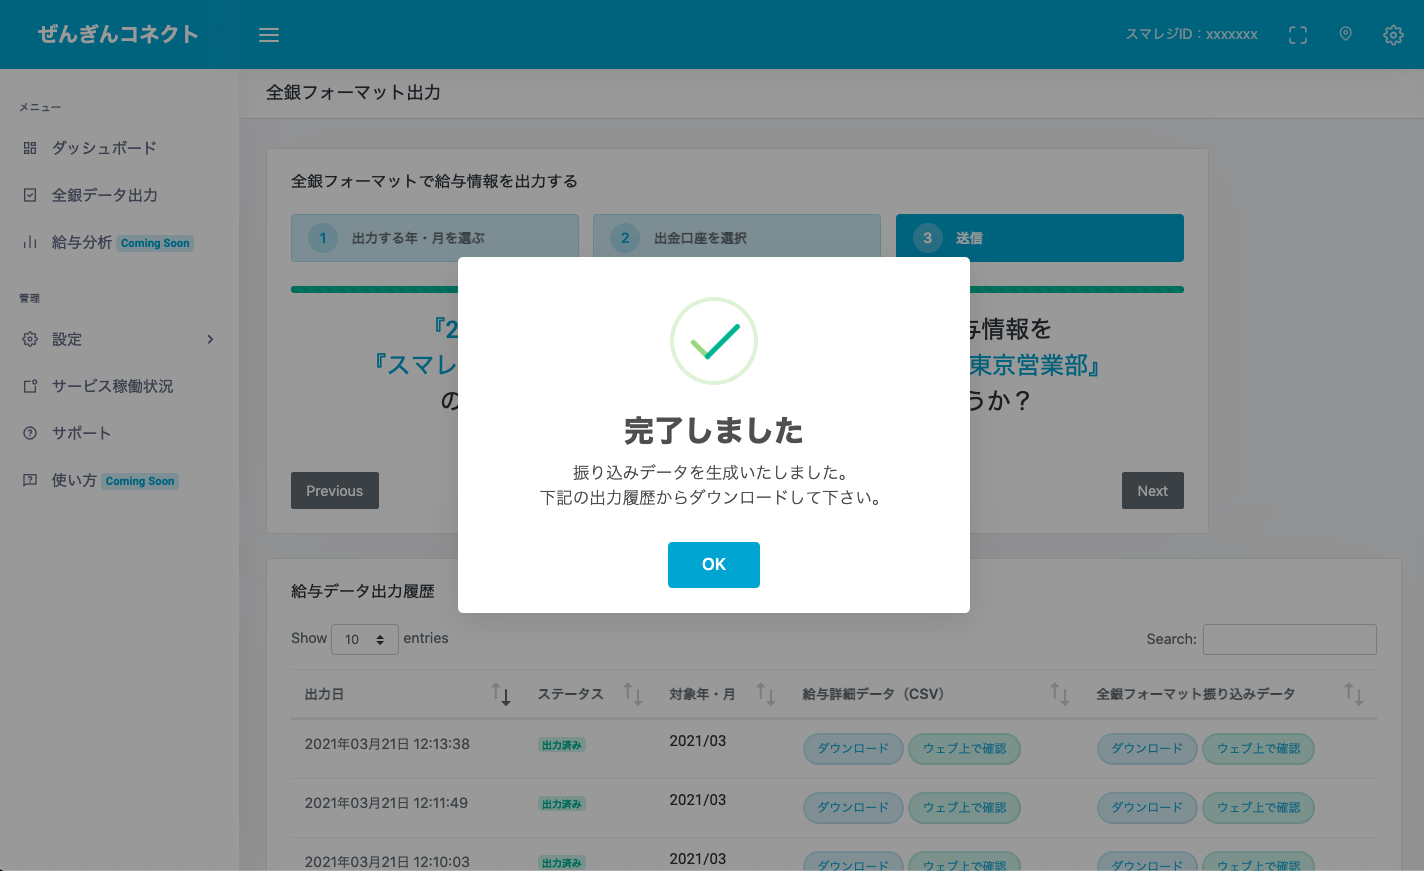1424x871 pixels.
Task: Select the 全銀データ出力 sidebar icon
Action: pos(30,195)
